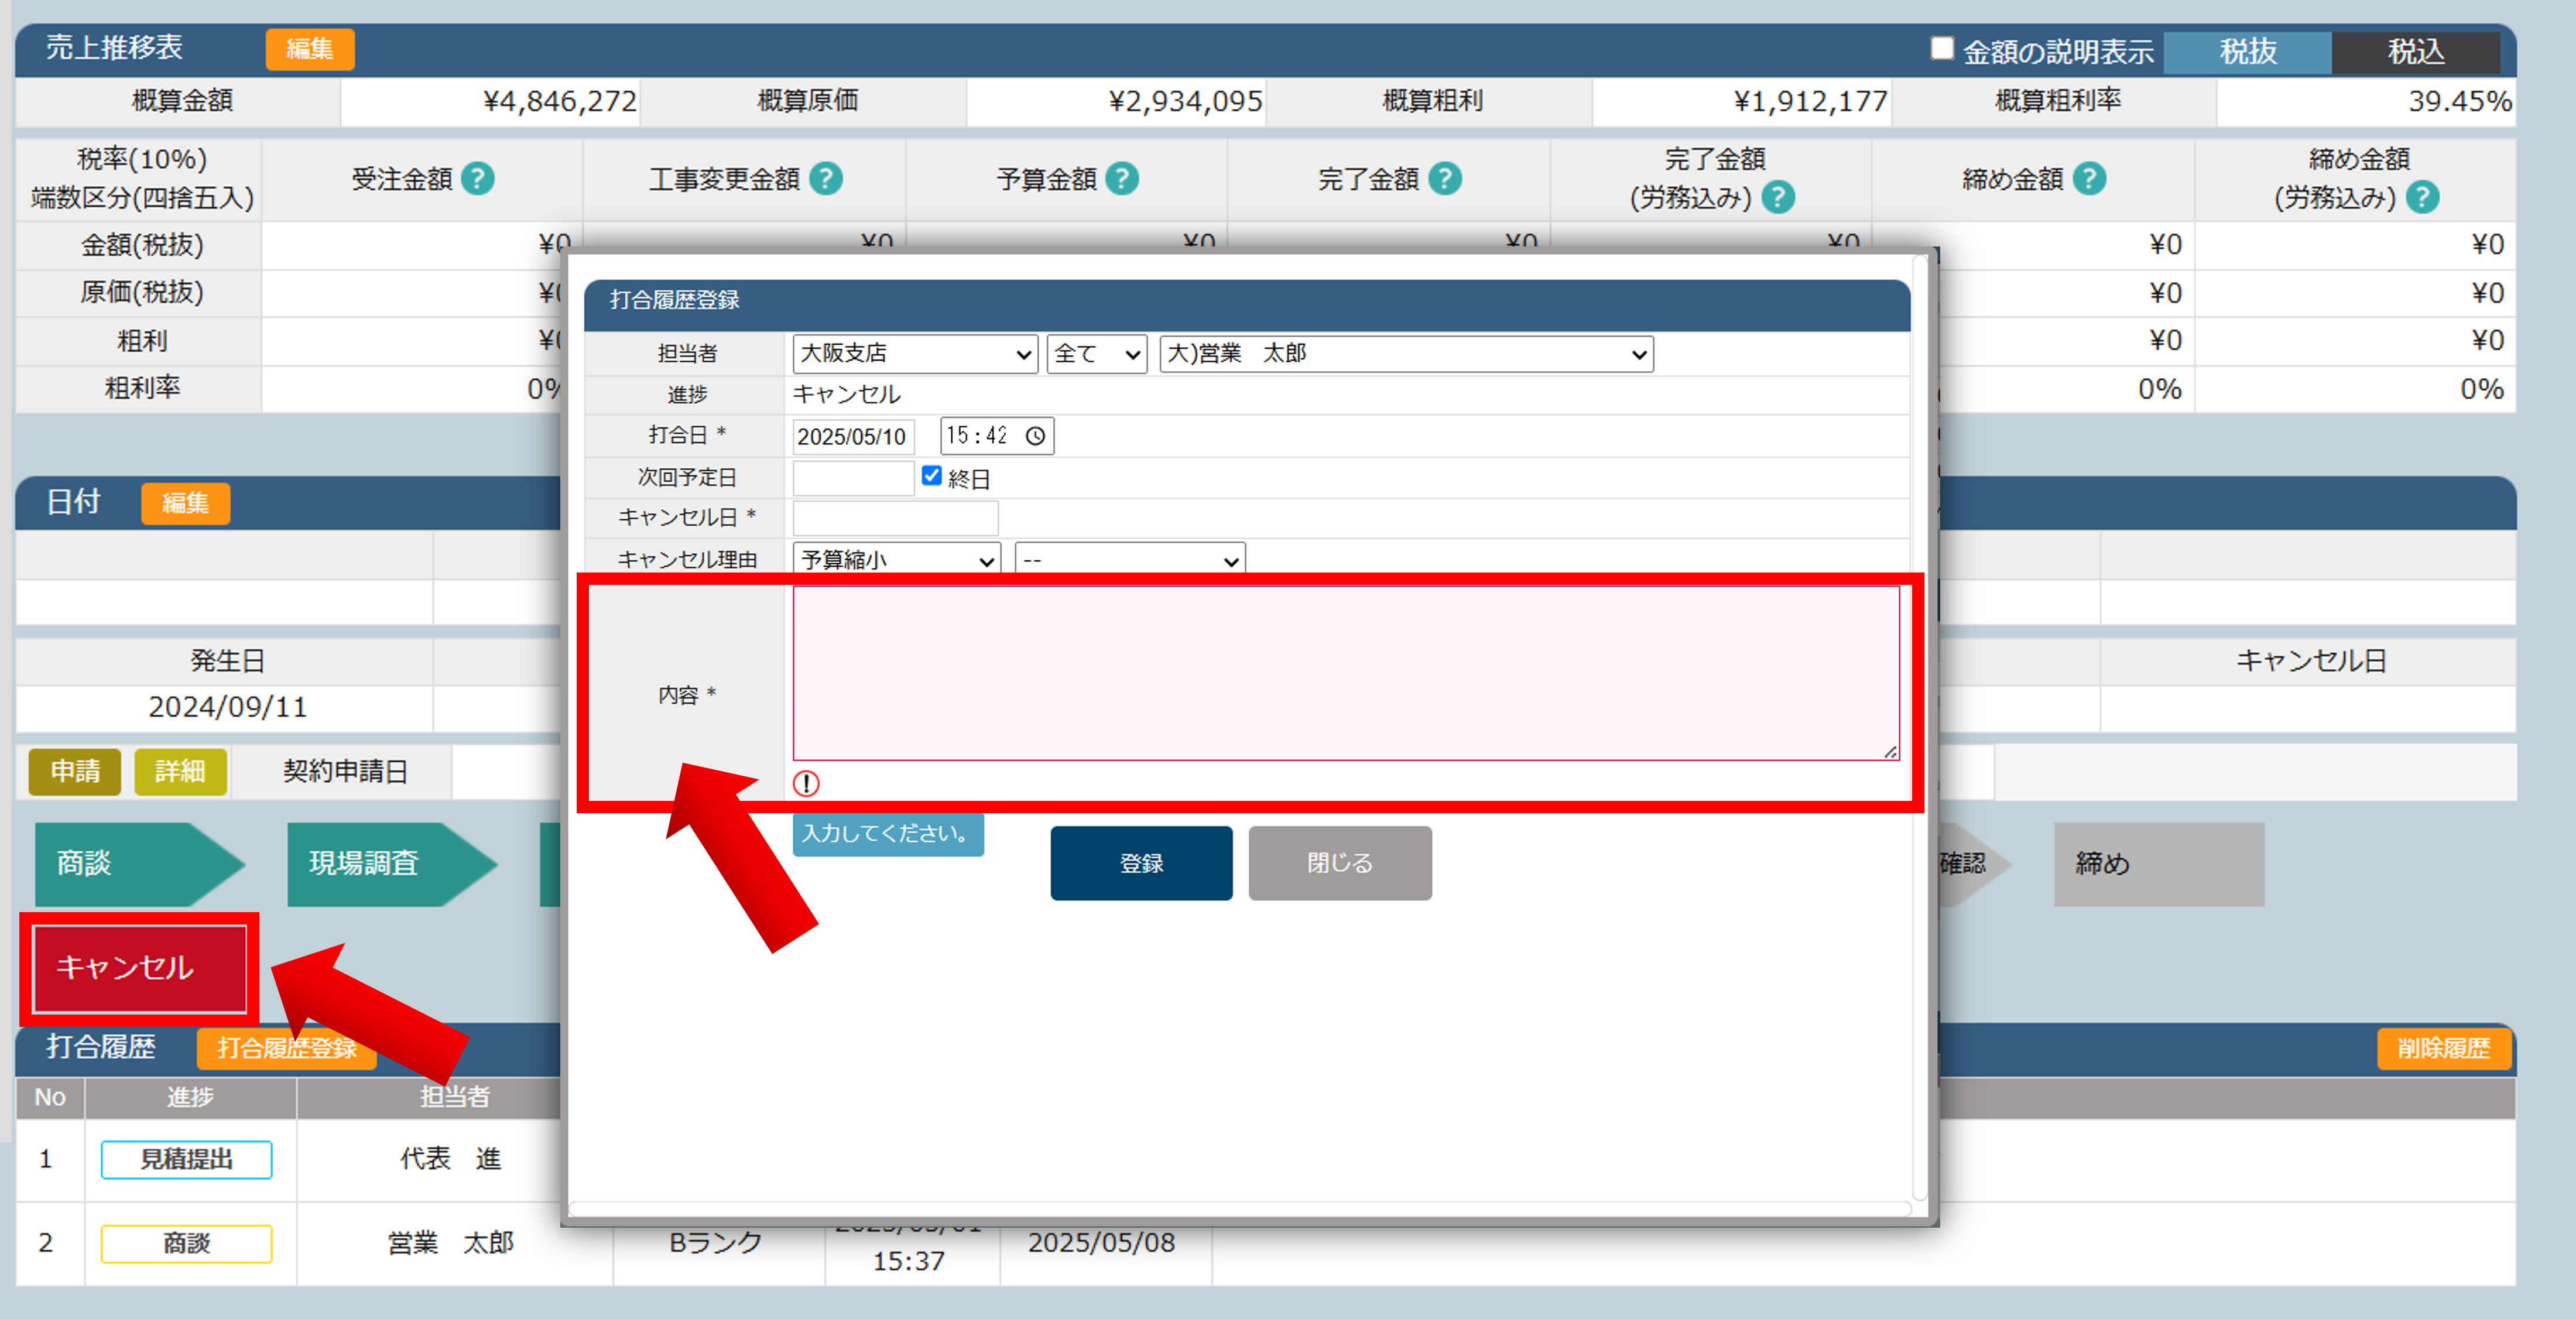The height and width of the screenshot is (1319, 2576).
Task: Click 代表 進 in history row 1
Action: tap(451, 1159)
